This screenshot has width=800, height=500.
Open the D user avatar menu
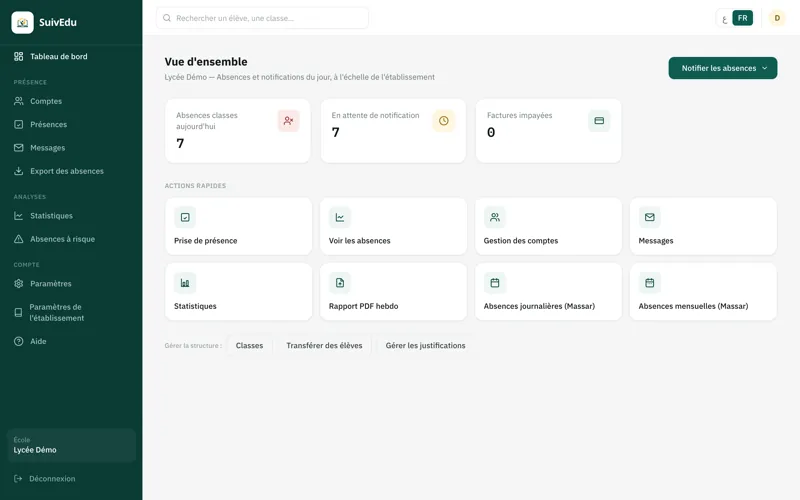pos(777,18)
